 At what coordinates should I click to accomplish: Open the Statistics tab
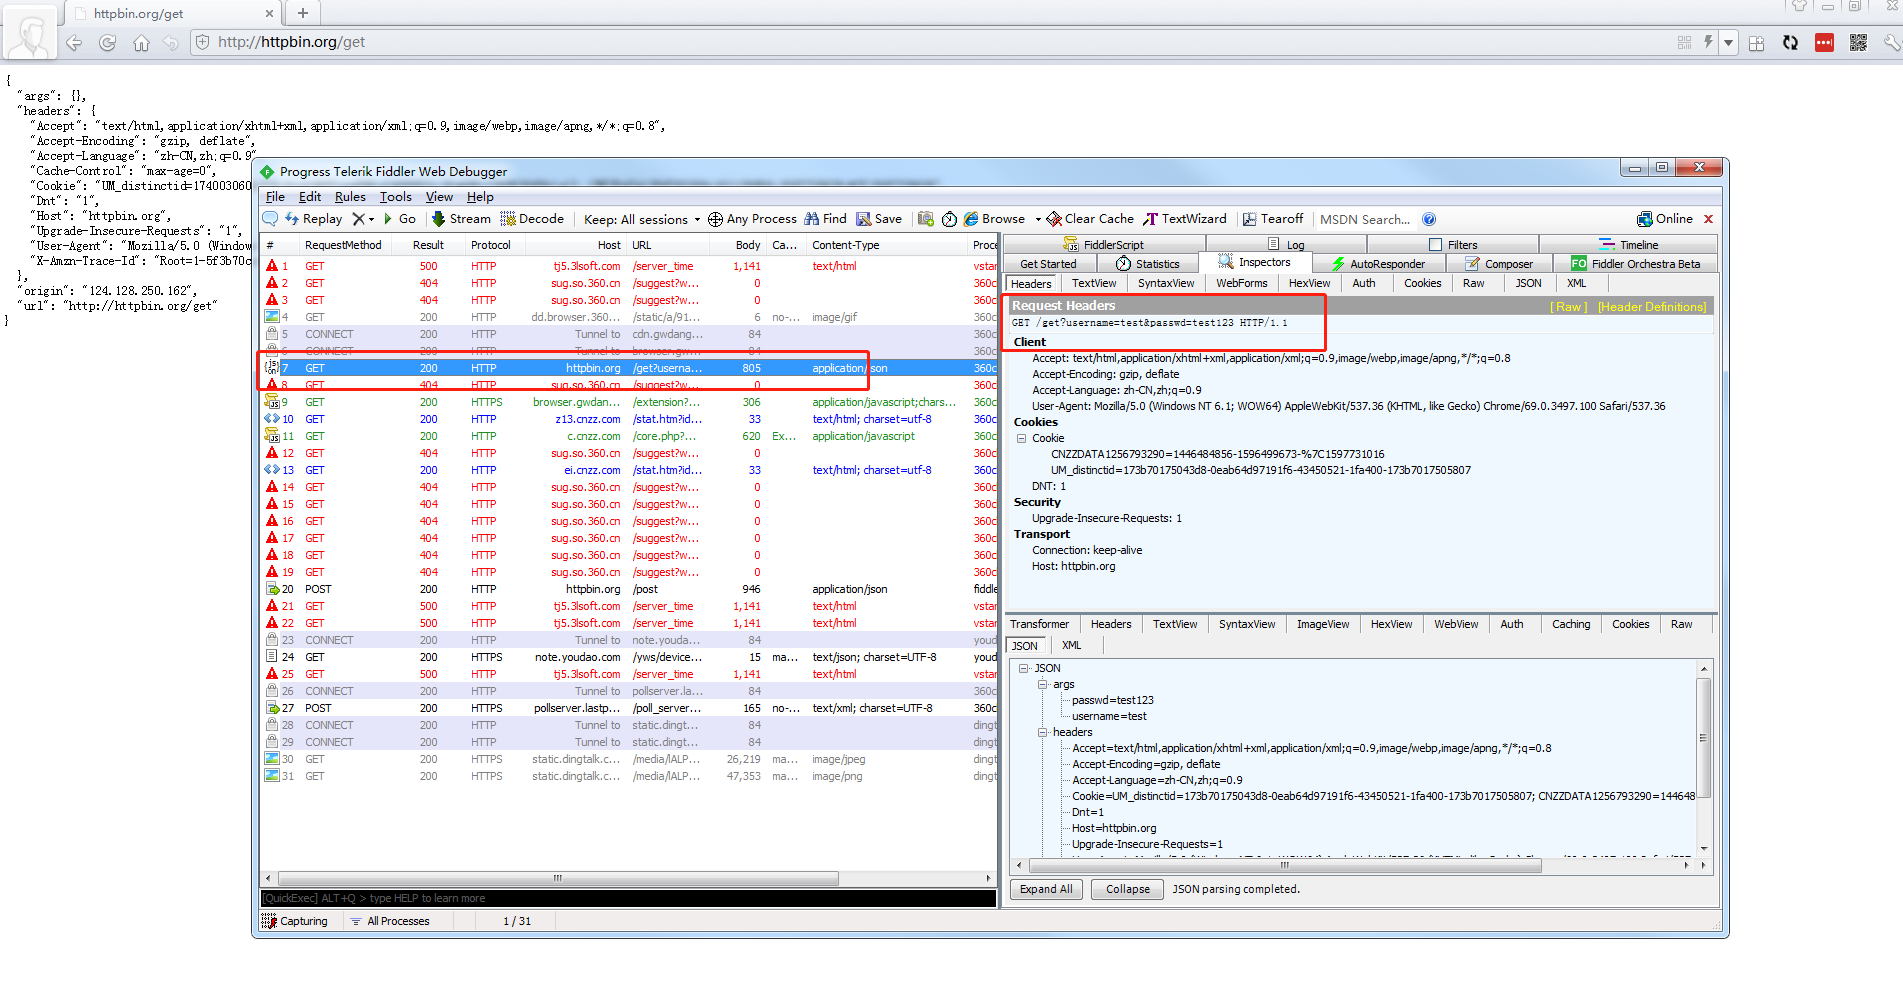point(1147,264)
